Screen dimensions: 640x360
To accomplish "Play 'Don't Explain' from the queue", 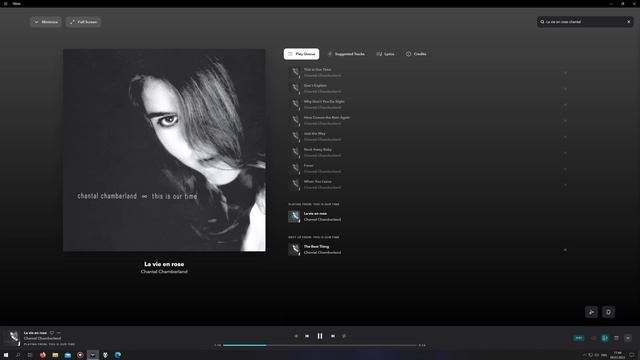I will 428,89.
